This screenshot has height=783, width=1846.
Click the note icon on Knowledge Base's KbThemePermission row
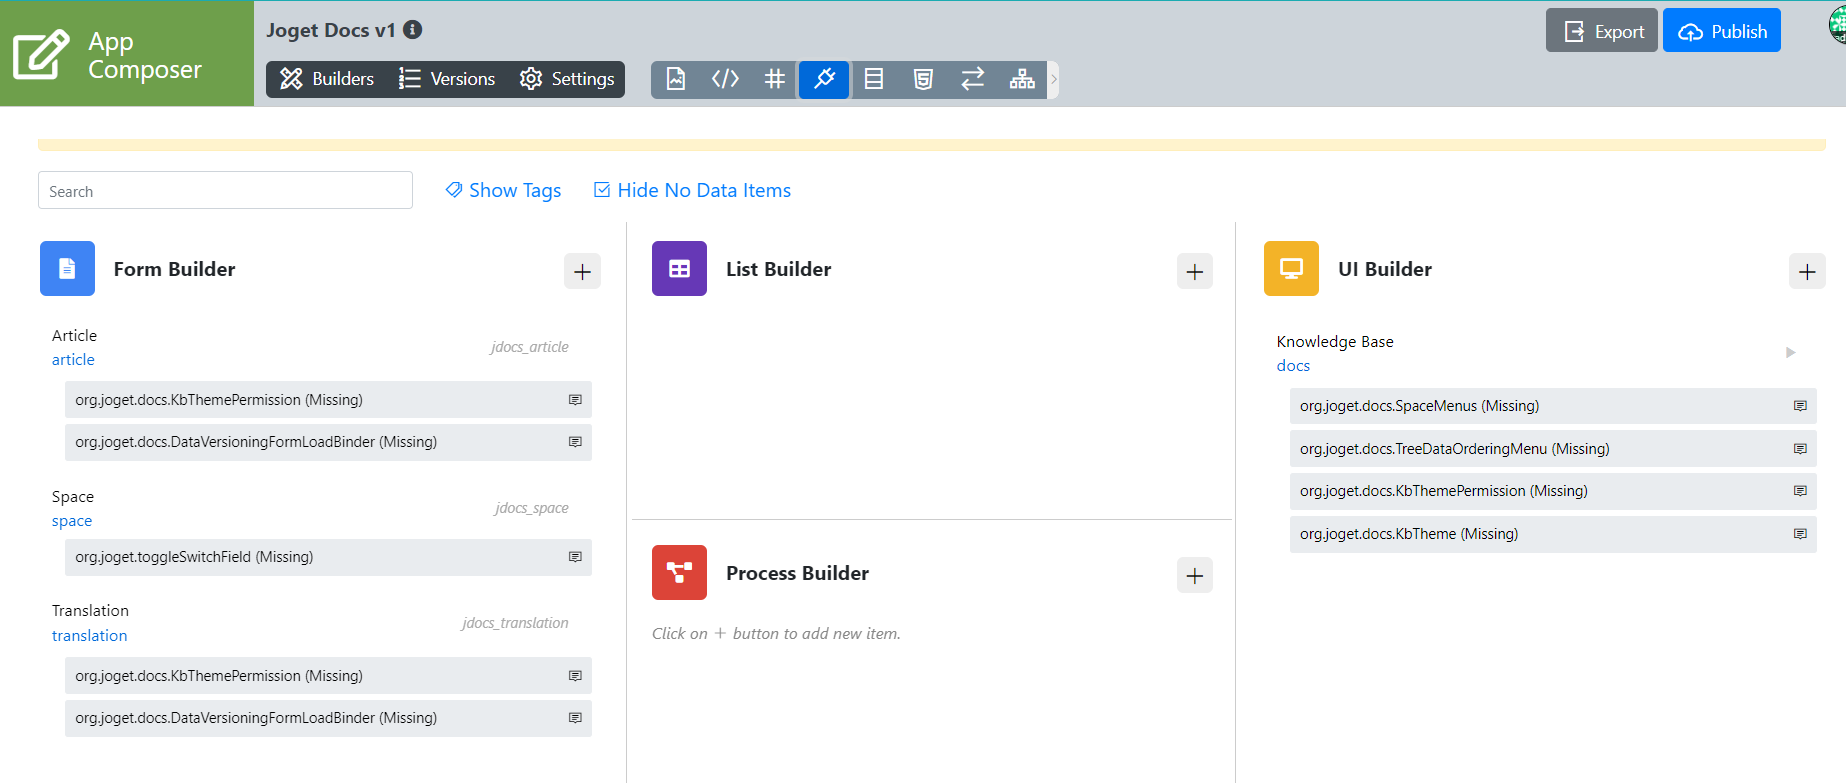coord(1800,491)
